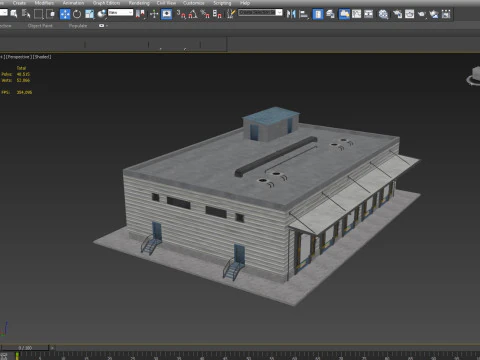Open the Civil View menu
The image size is (480, 360).
166,3
